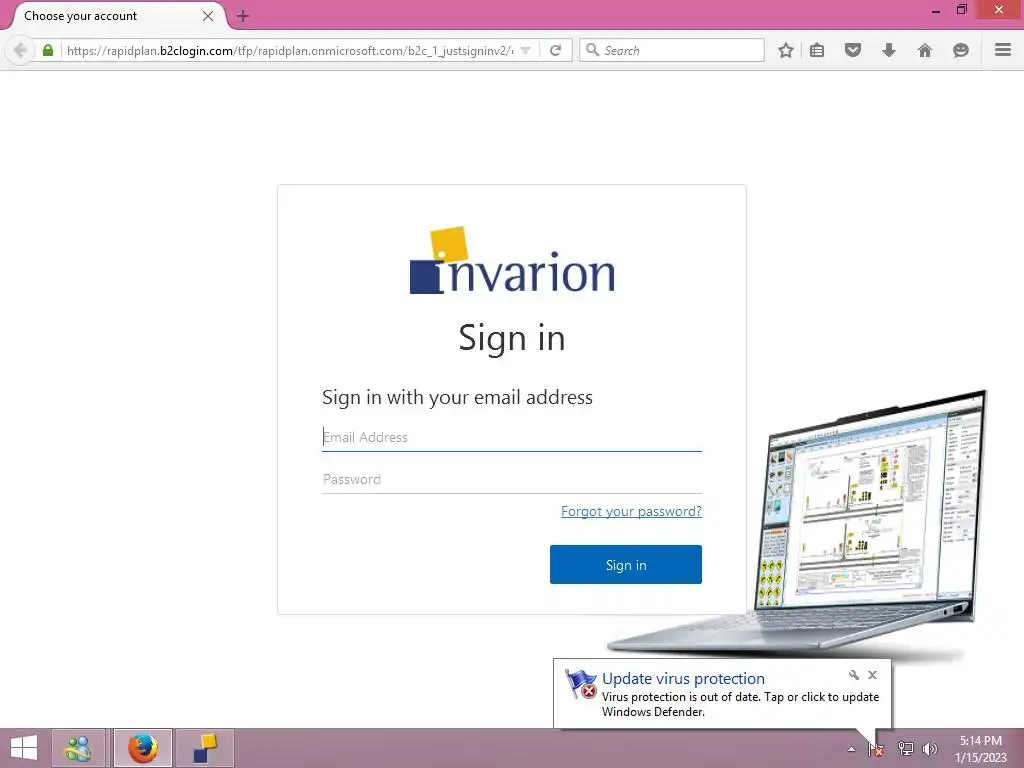This screenshot has height=768, width=1024.
Task: Restore down the Firefox window
Action: (961, 9)
